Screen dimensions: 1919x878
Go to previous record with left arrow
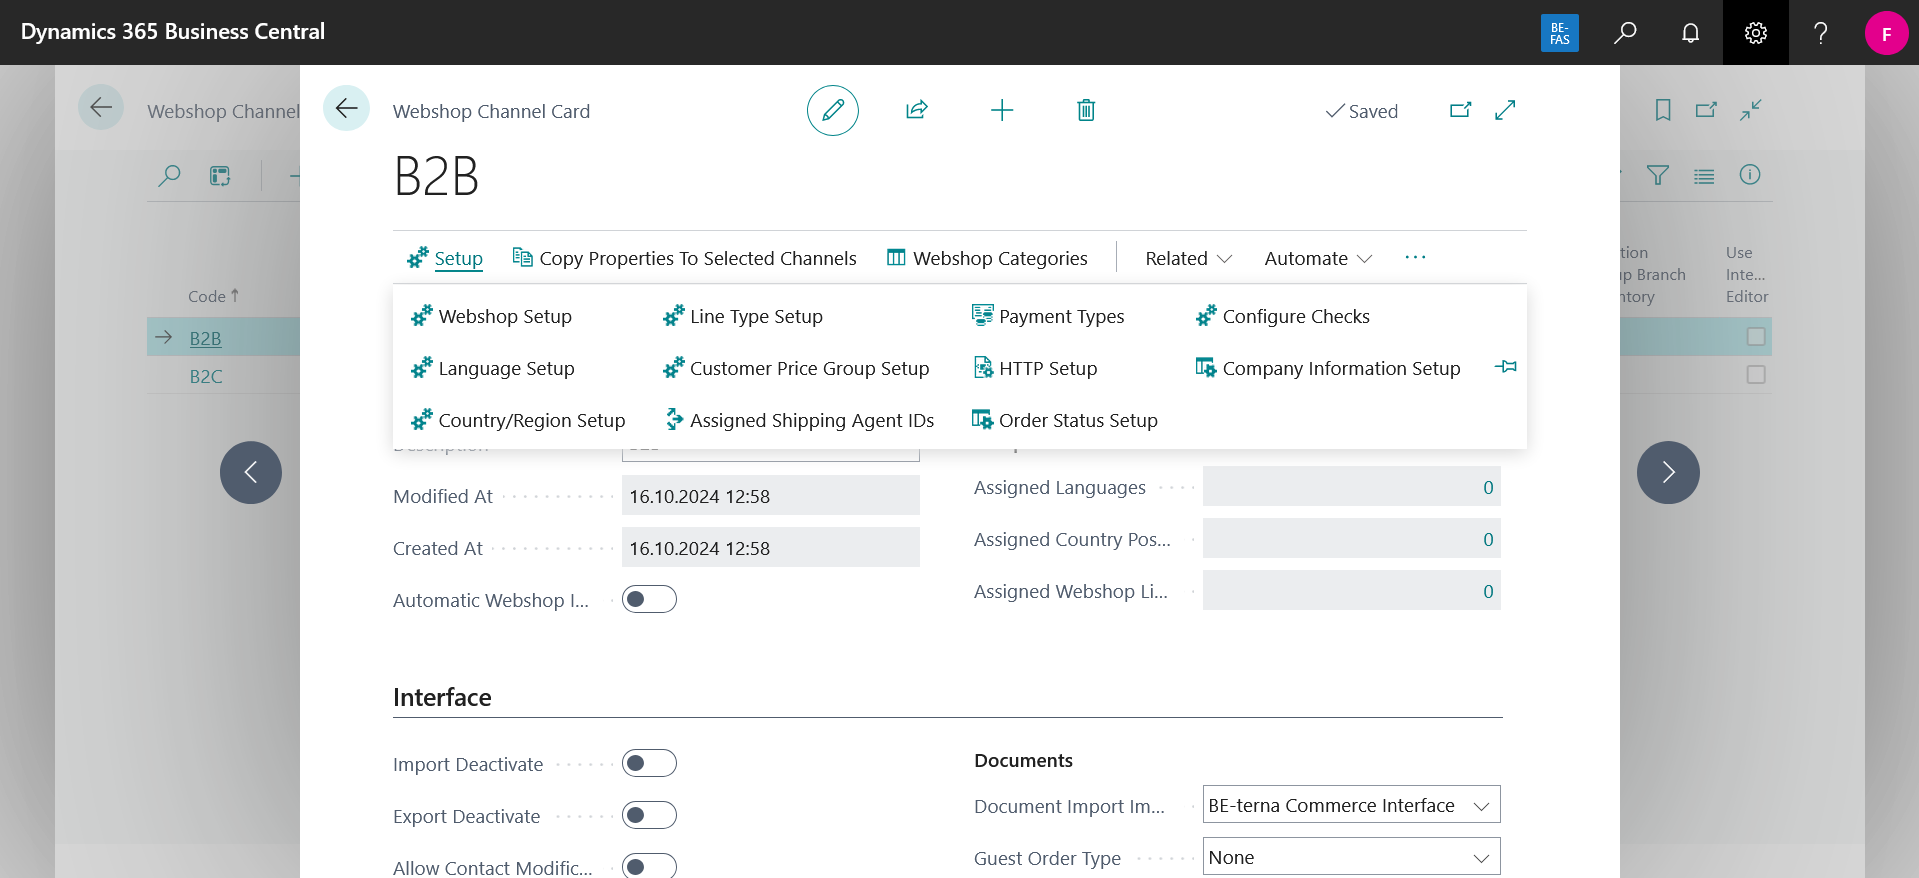coord(251,472)
